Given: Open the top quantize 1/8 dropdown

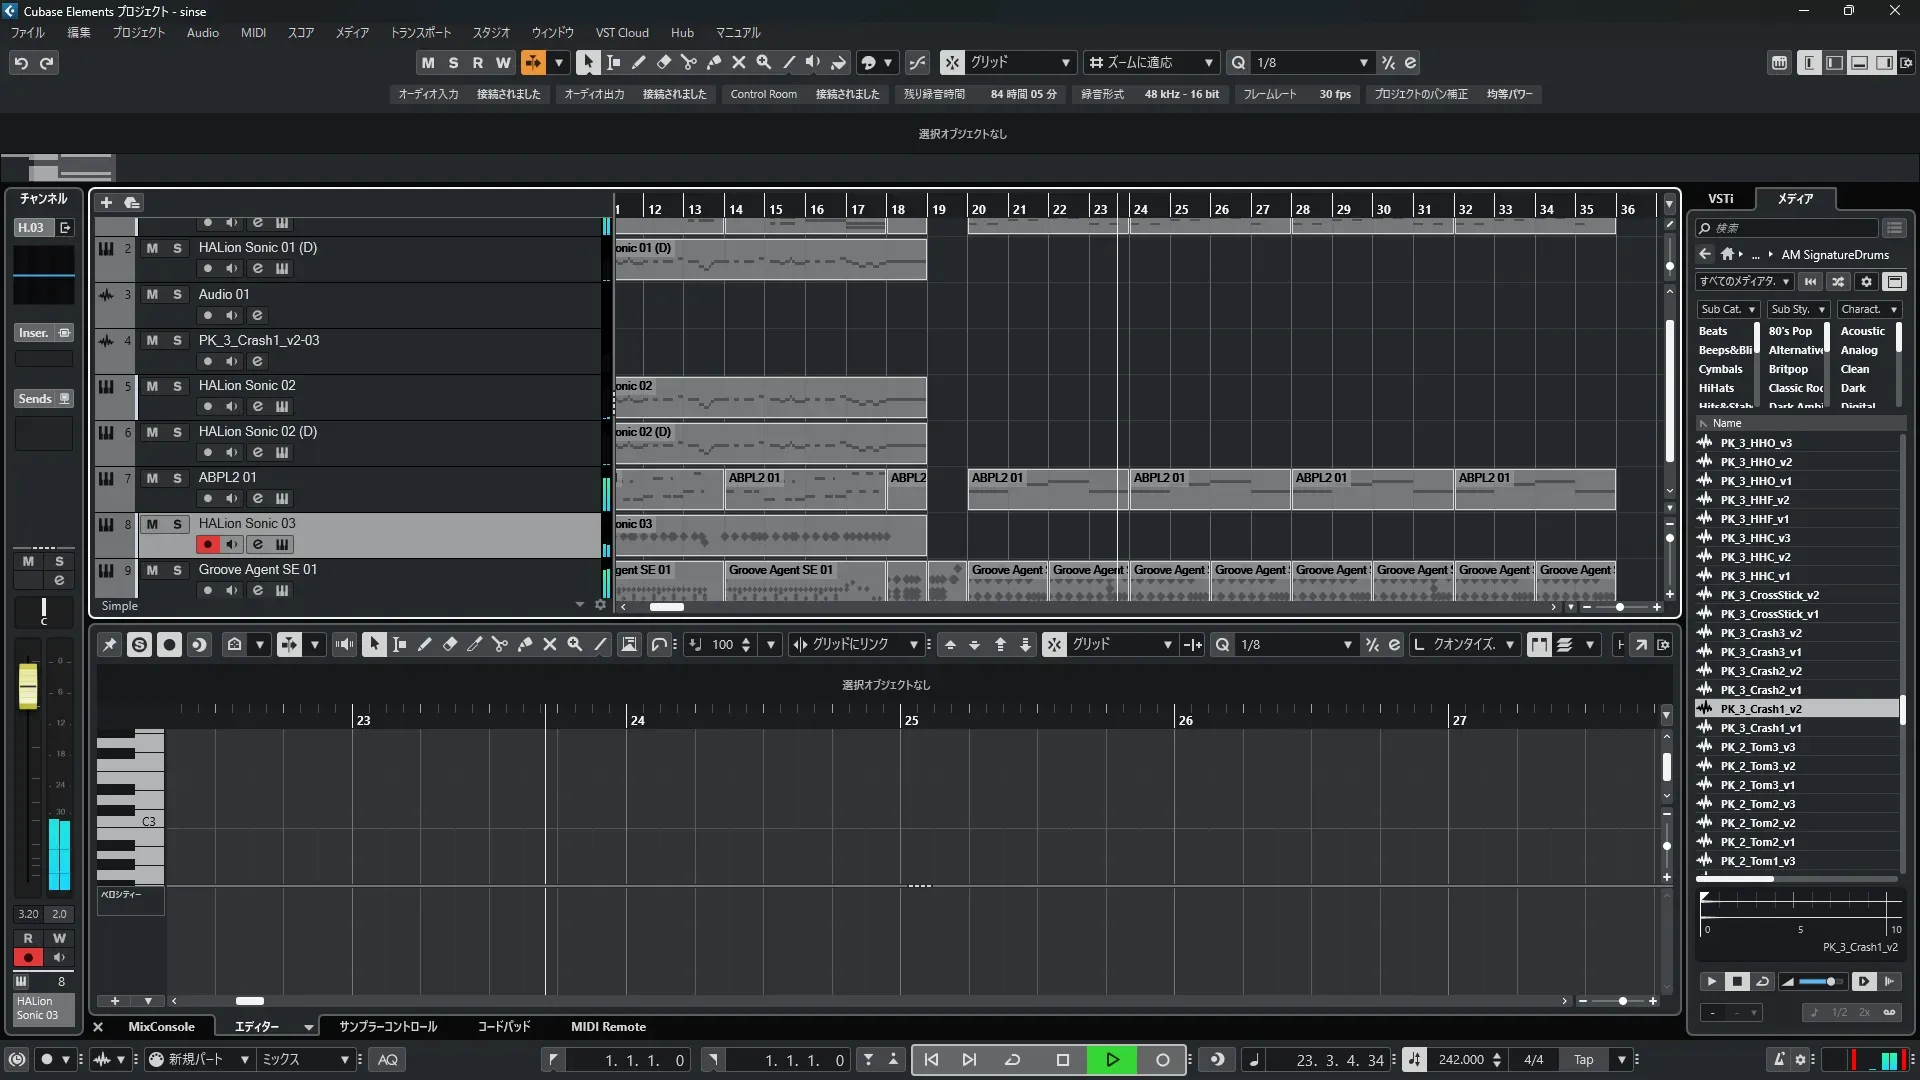Looking at the screenshot, I should pyautogui.click(x=1363, y=63).
